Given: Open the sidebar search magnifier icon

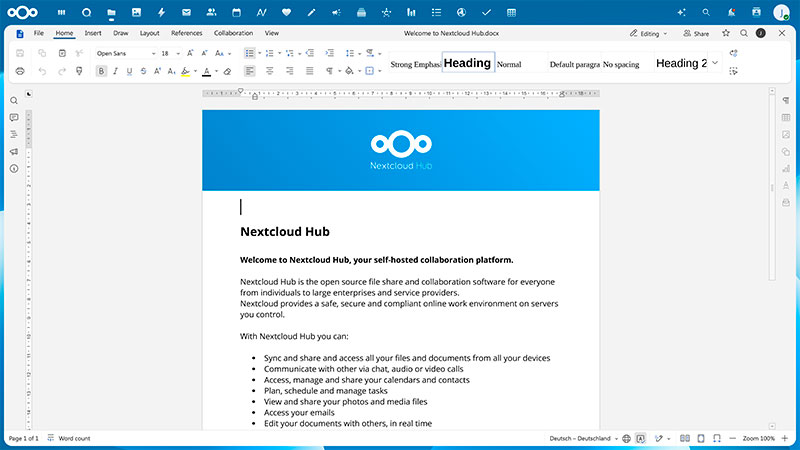Looking at the screenshot, I should click(14, 101).
